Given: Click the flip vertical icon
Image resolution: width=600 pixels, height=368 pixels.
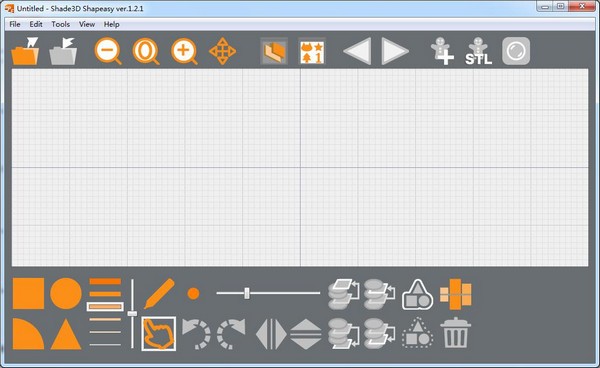Looking at the screenshot, I should [x=305, y=334].
